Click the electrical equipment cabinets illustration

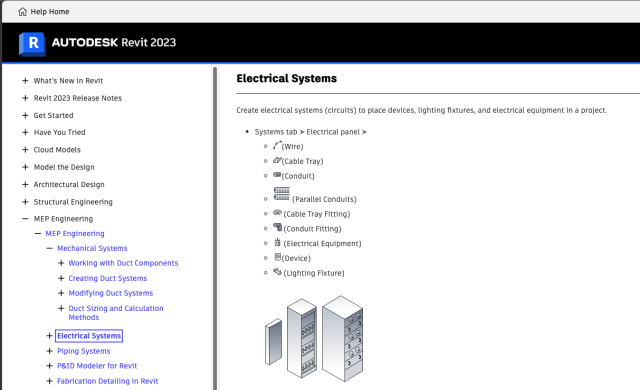(x=314, y=339)
